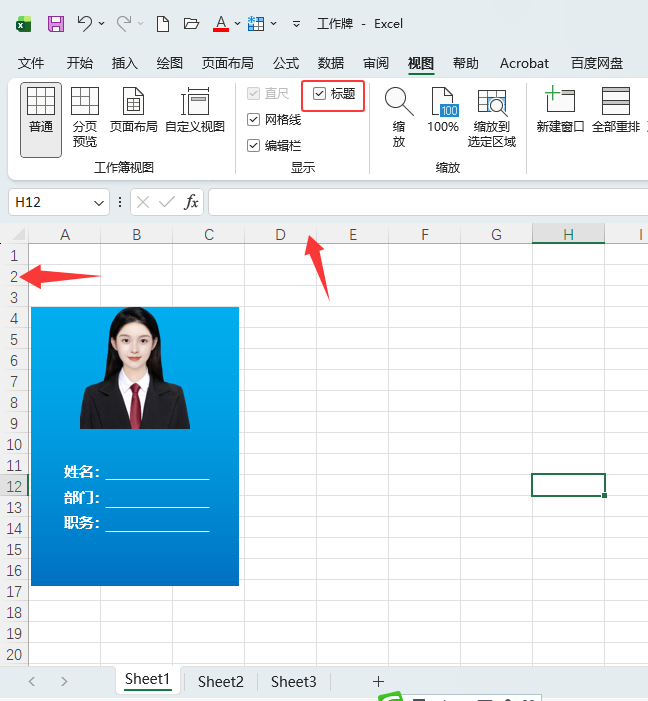Click the Open folder icon
Viewport: 648px width, 701px height.
tap(191, 23)
